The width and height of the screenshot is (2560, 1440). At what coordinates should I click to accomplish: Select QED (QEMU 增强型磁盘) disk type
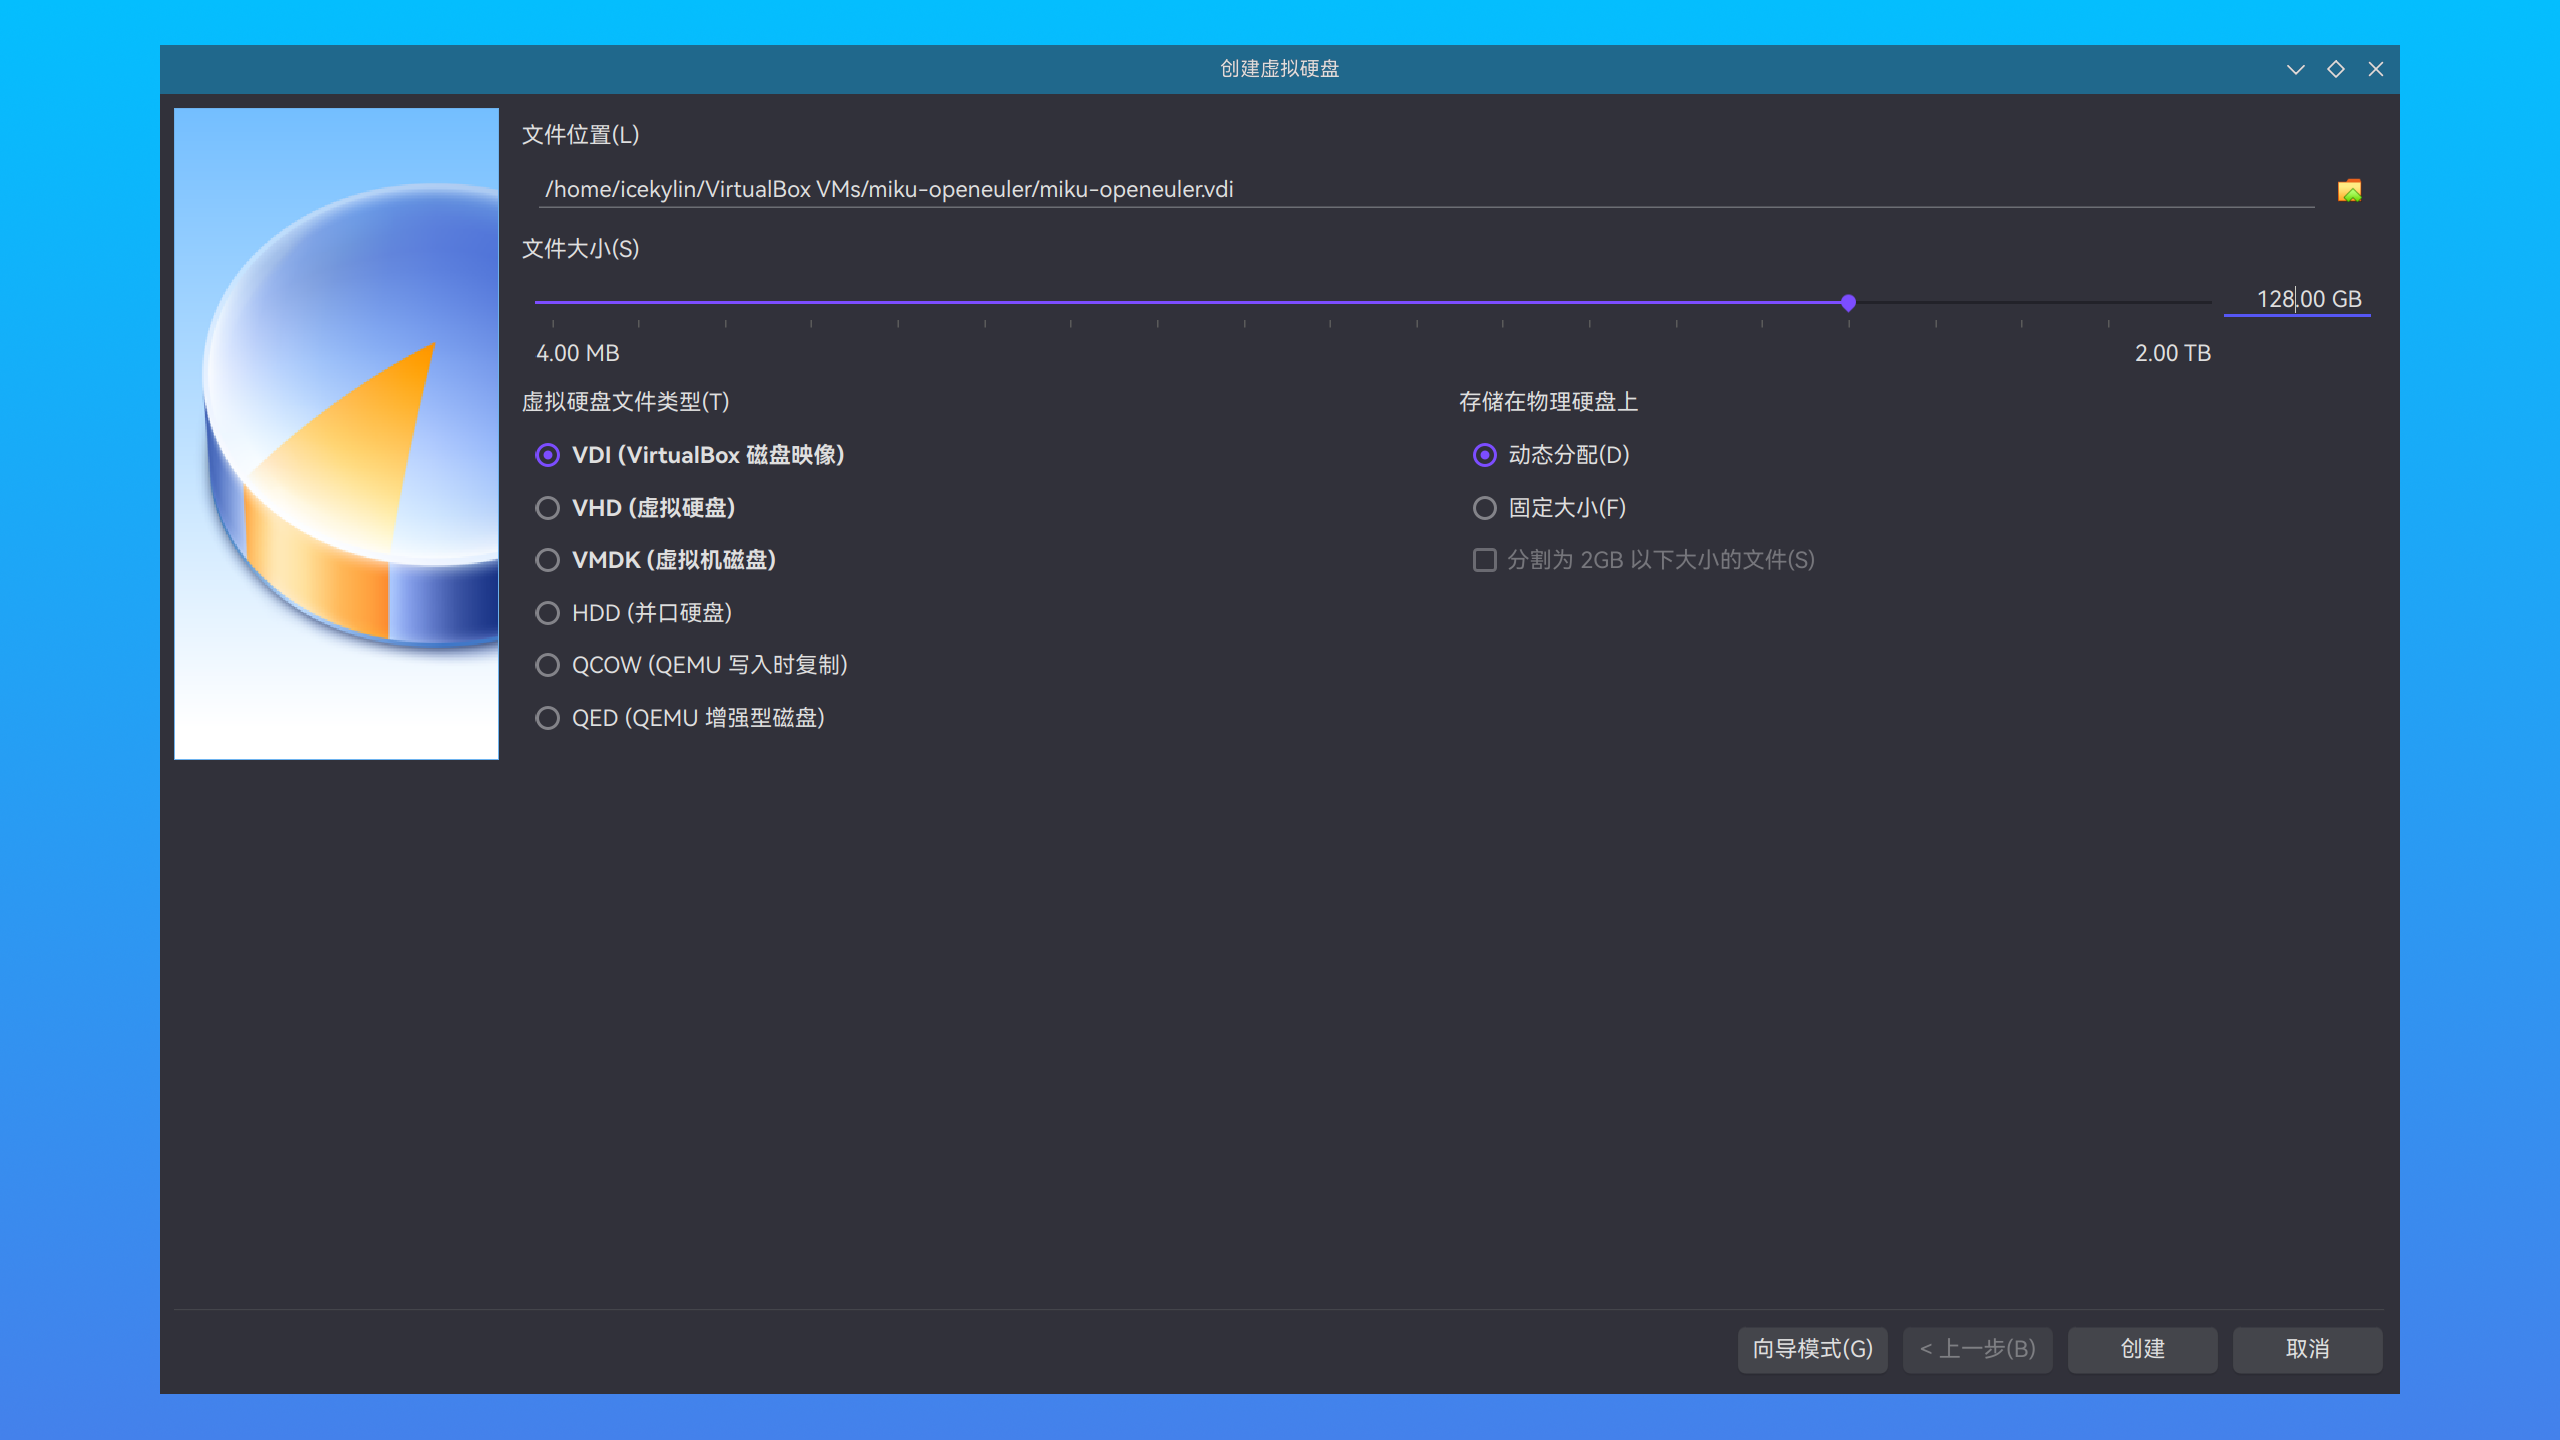[x=680, y=718]
